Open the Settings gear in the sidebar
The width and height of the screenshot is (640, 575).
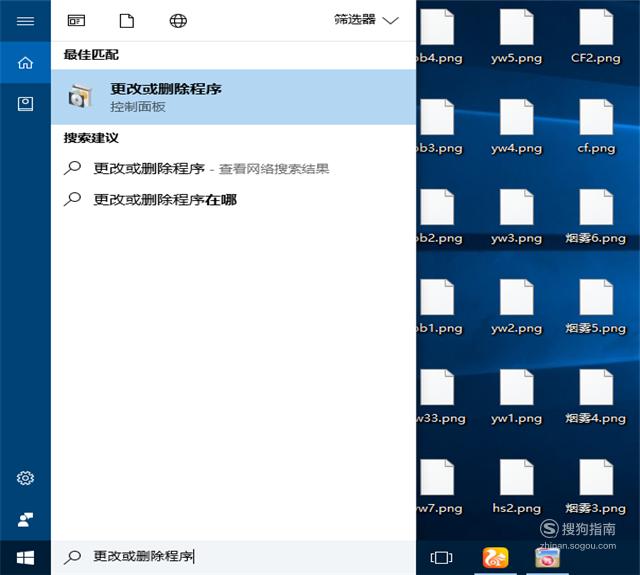pos(25,478)
